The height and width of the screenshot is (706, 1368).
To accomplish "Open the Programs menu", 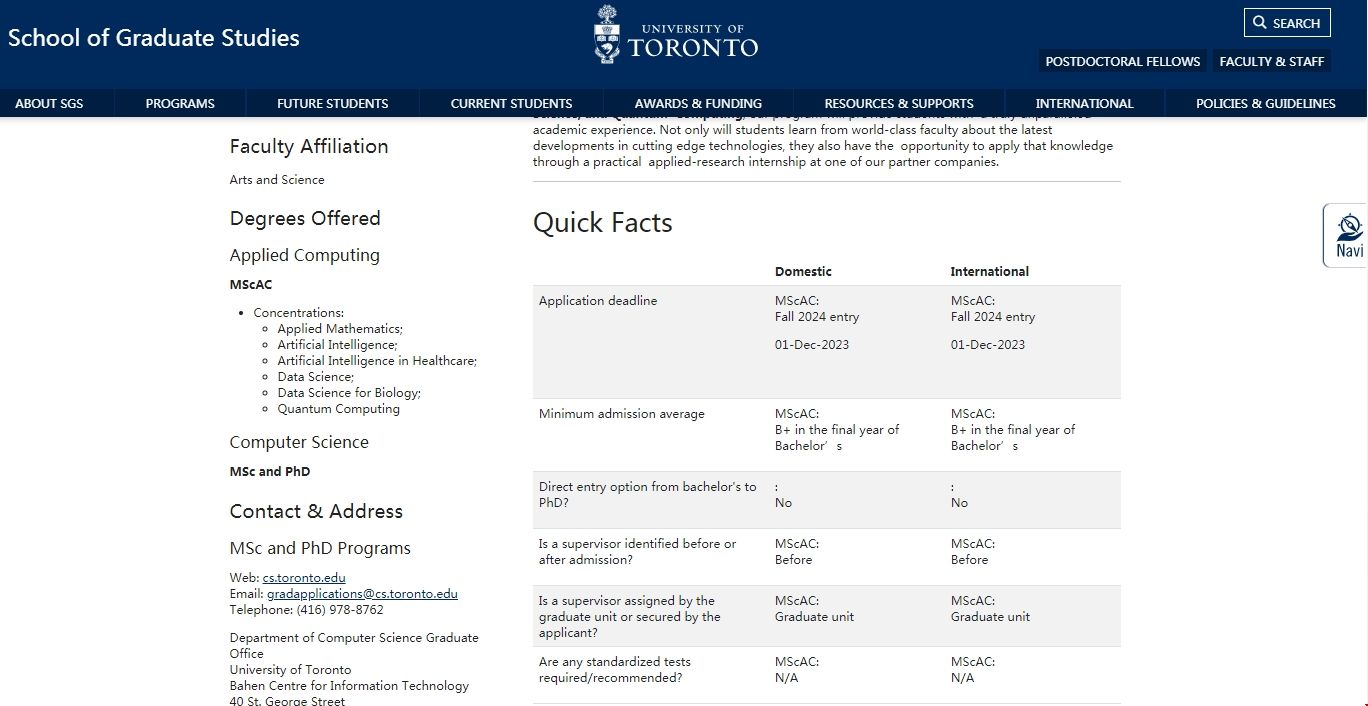I will tap(180, 103).
